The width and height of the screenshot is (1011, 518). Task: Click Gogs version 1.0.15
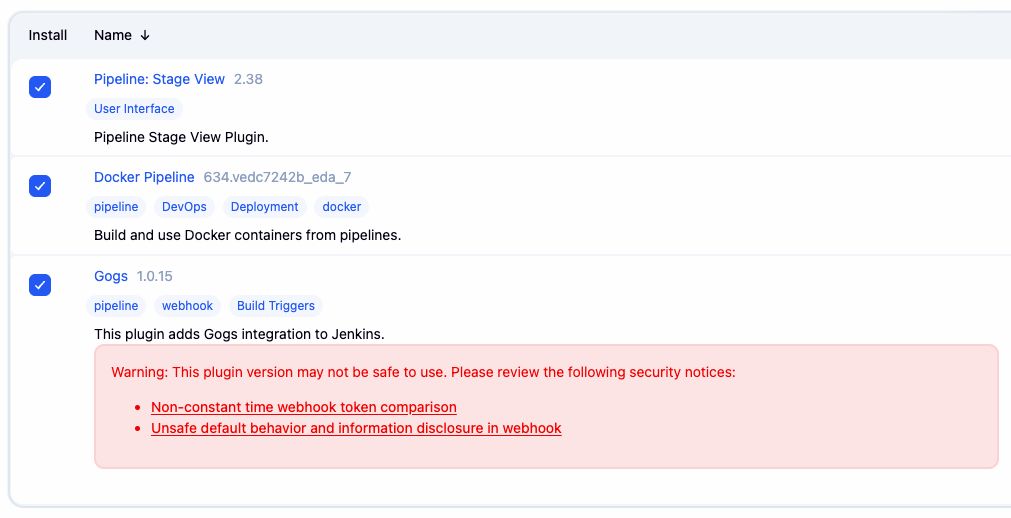click(x=155, y=276)
